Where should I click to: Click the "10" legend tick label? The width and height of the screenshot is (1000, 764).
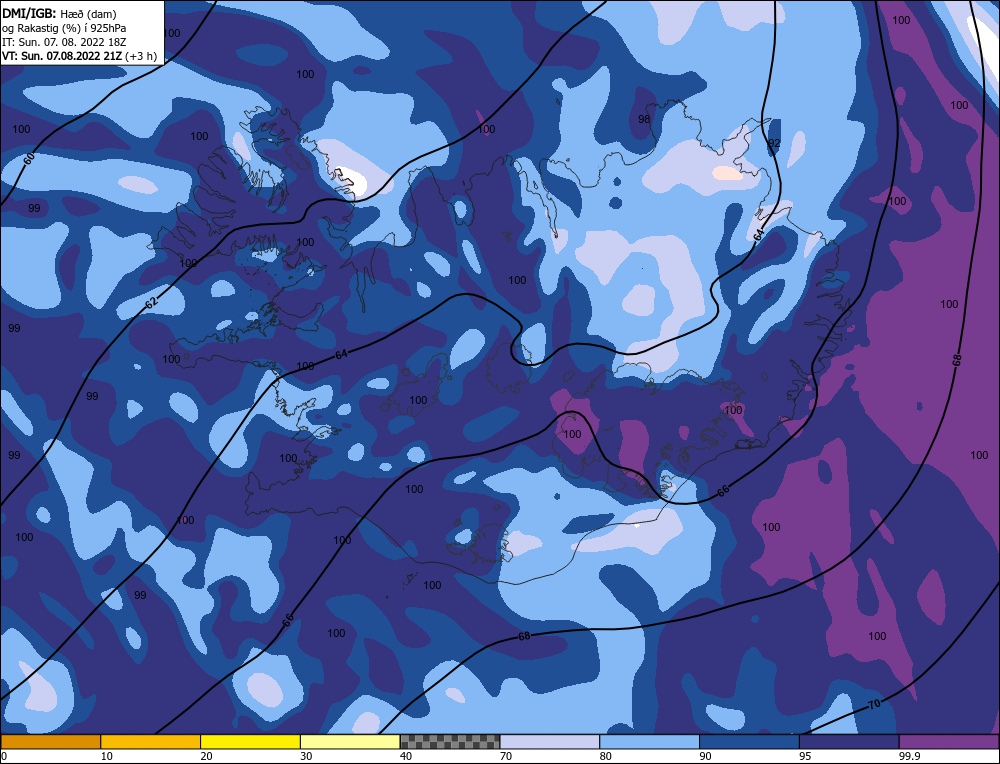(107, 756)
